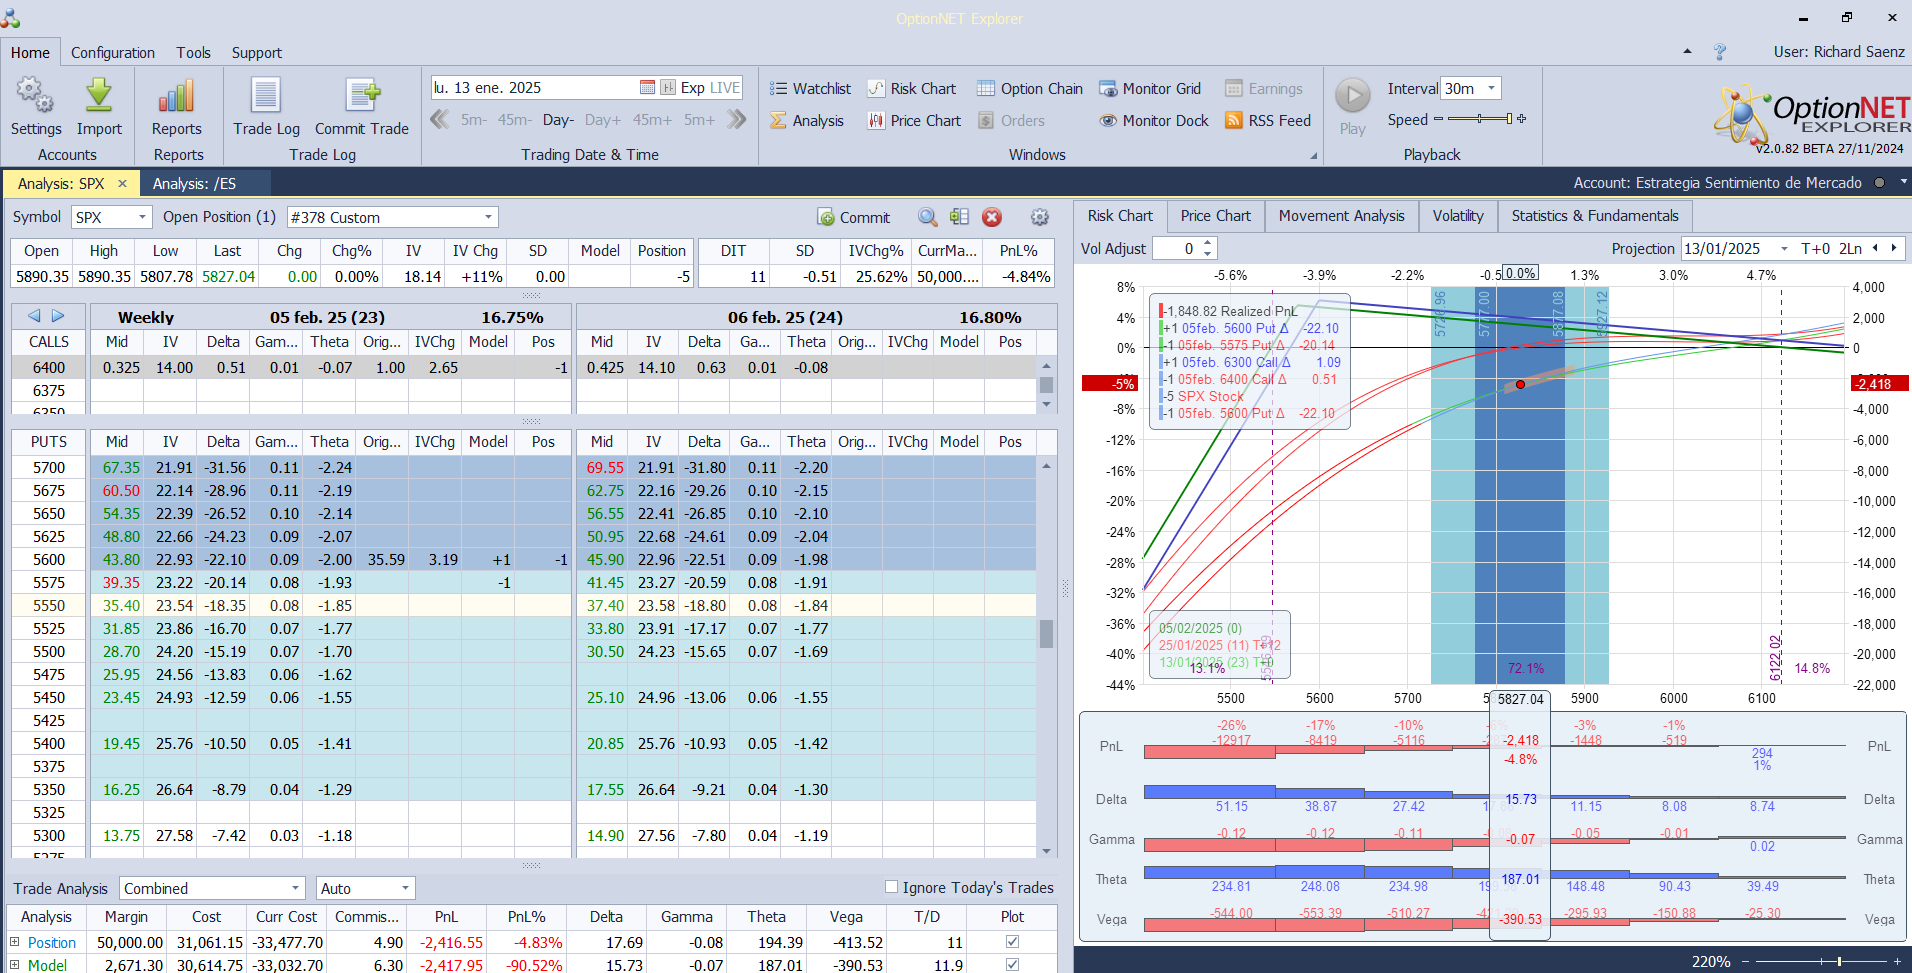Open the Support ribbon tab
This screenshot has width=1912, height=973.
257,52
